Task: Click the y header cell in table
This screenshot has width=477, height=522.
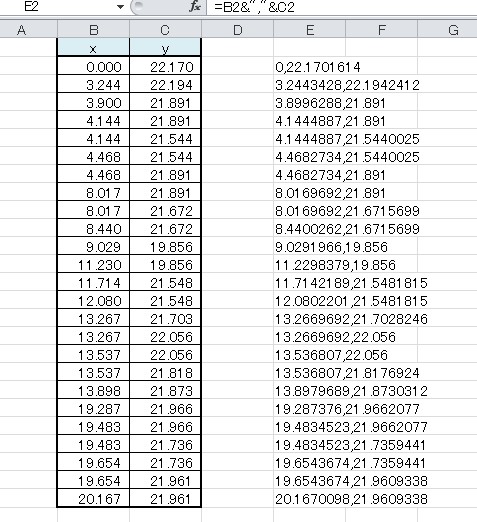Action: [x=165, y=47]
